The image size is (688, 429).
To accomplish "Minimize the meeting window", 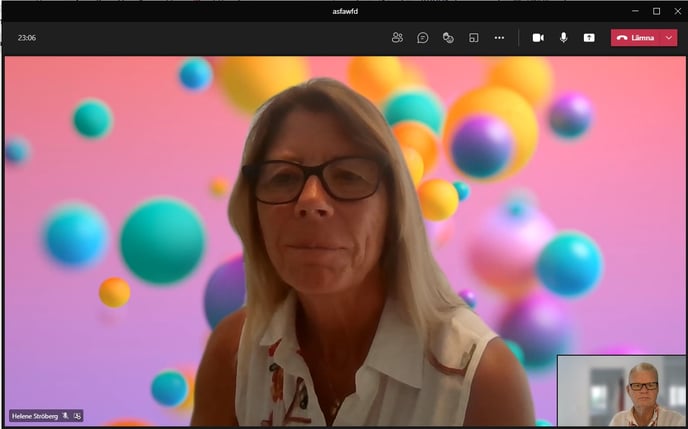I will click(635, 11).
